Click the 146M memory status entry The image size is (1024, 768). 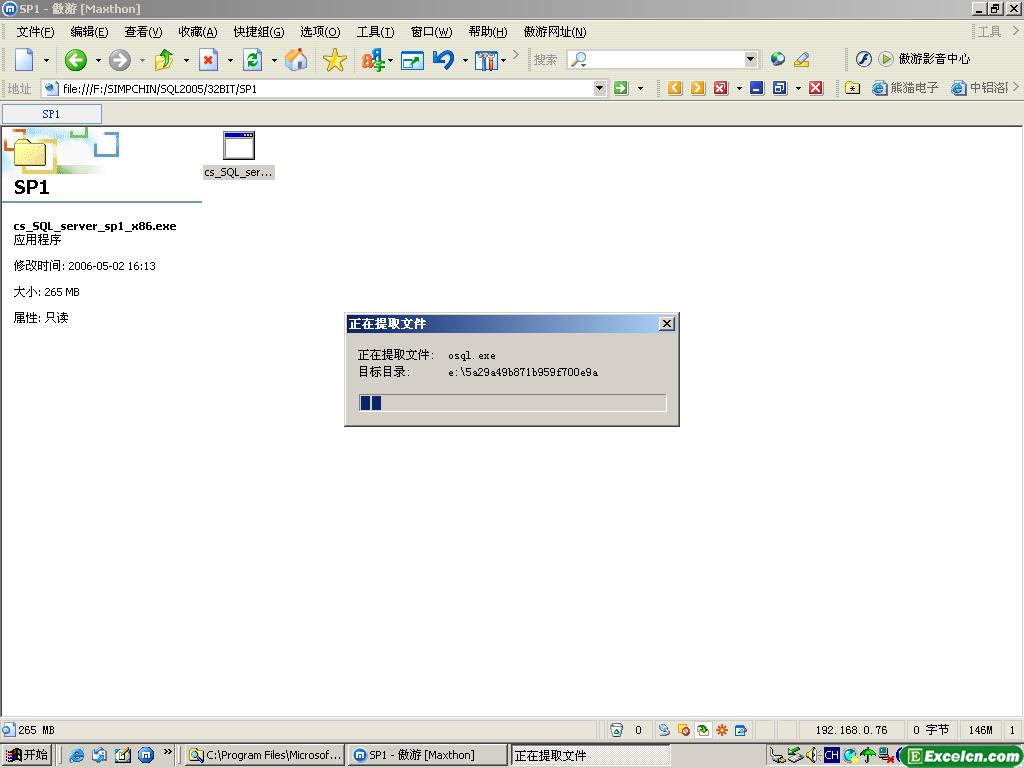pyautogui.click(x=980, y=730)
